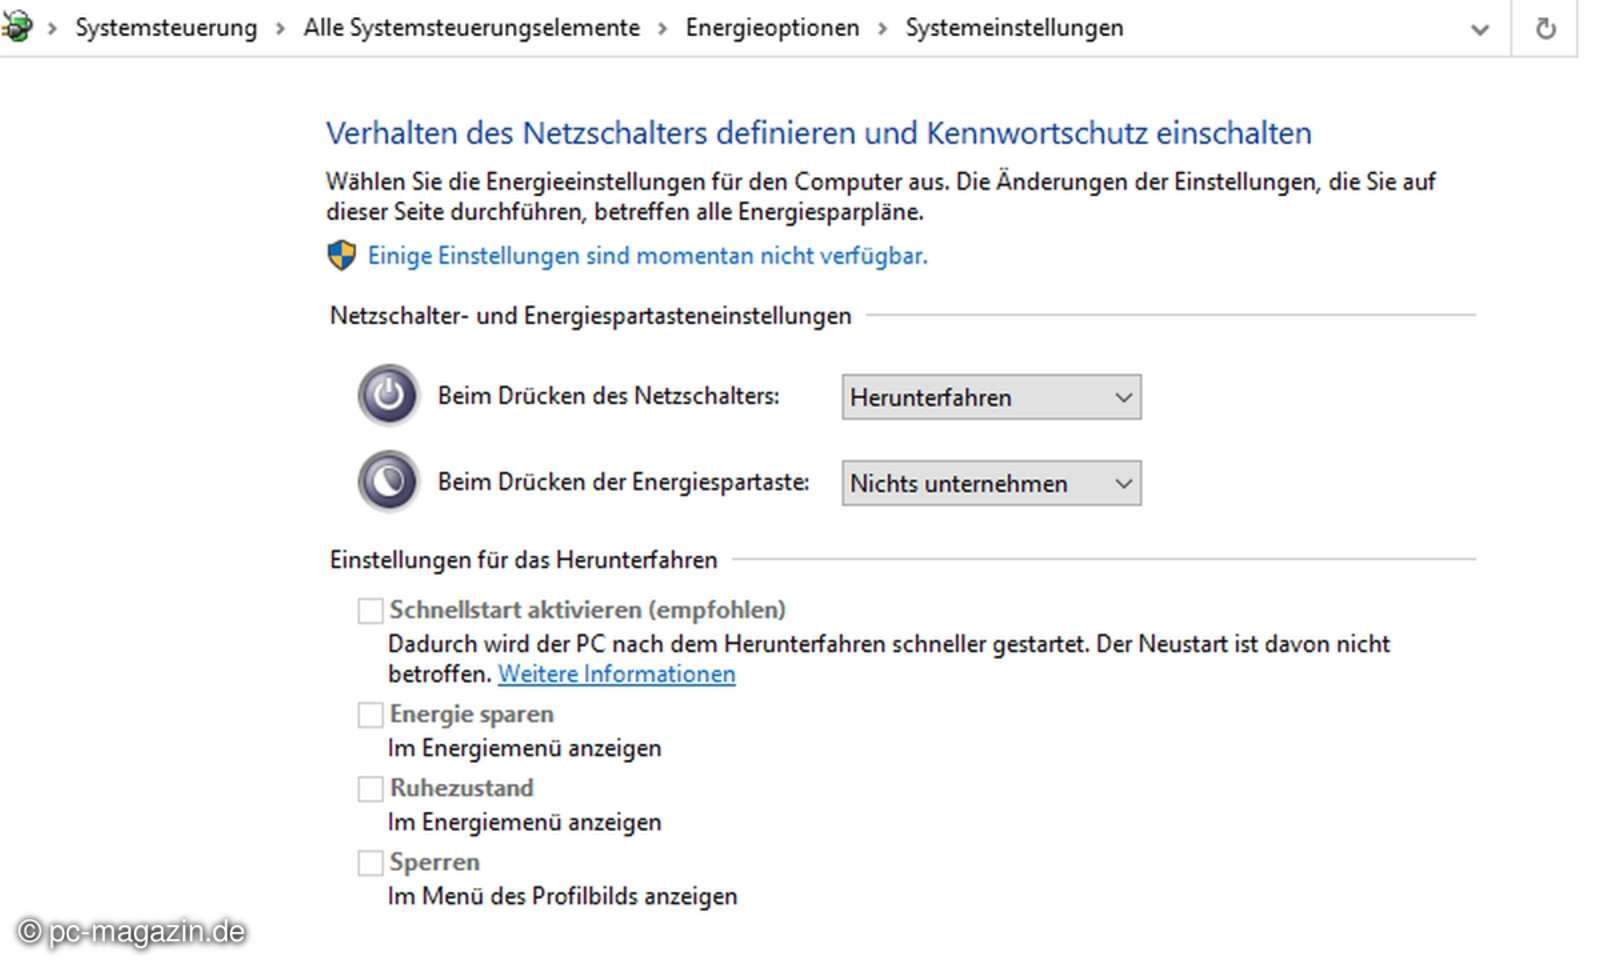The image size is (1600, 960).
Task: Toggle the Sperren checkbox
Action: tap(371, 862)
